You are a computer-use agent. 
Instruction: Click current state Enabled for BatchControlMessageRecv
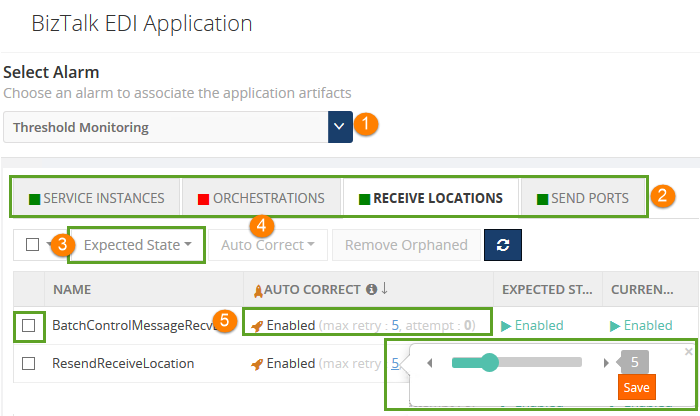pyautogui.click(x=641, y=325)
